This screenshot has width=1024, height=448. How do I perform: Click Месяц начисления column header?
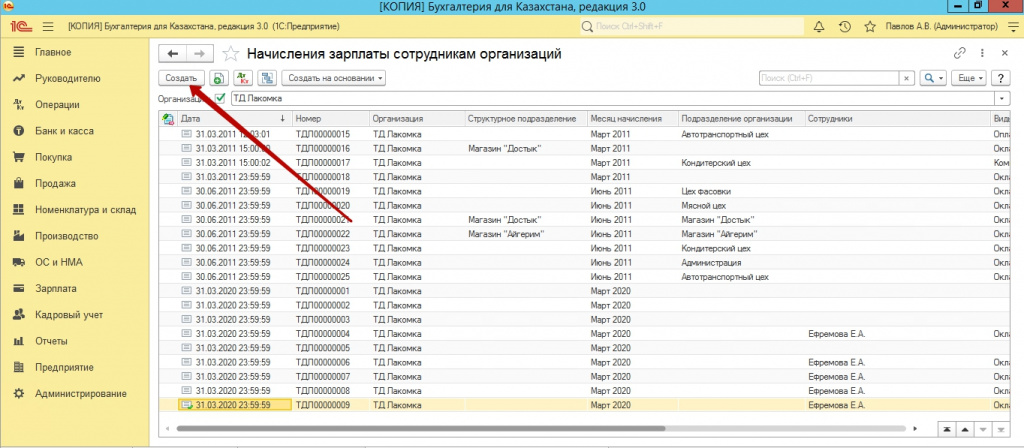(x=632, y=119)
